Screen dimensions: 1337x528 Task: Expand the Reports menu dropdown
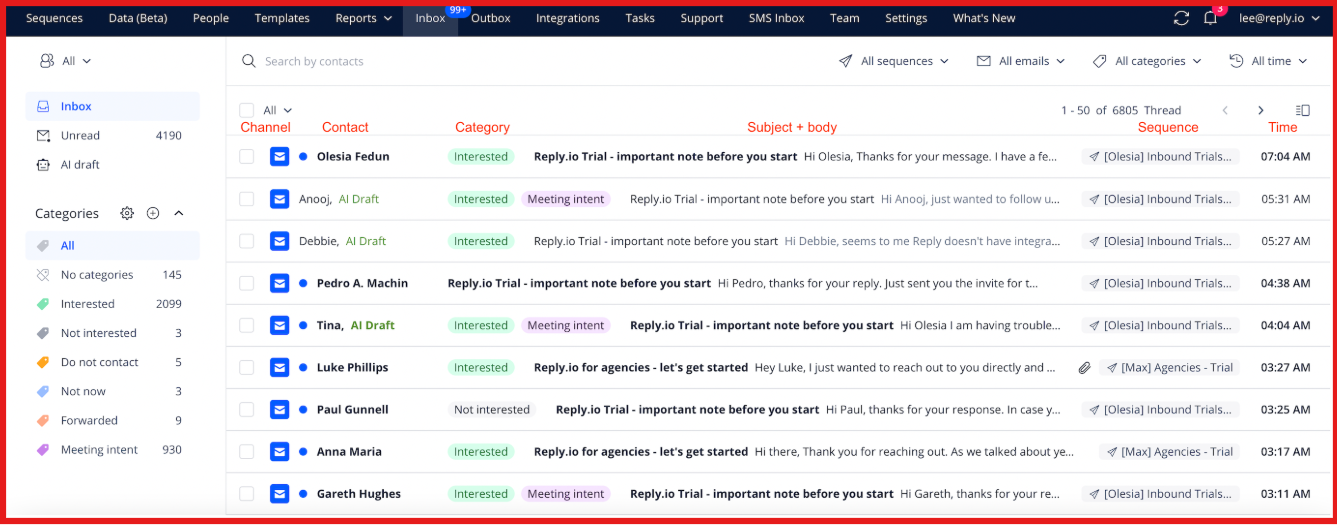click(364, 18)
